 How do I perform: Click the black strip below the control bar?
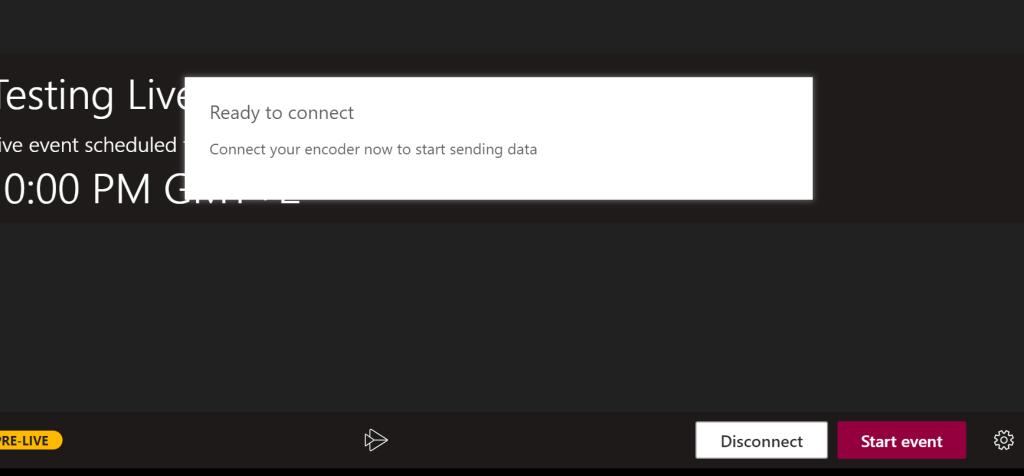500,472
